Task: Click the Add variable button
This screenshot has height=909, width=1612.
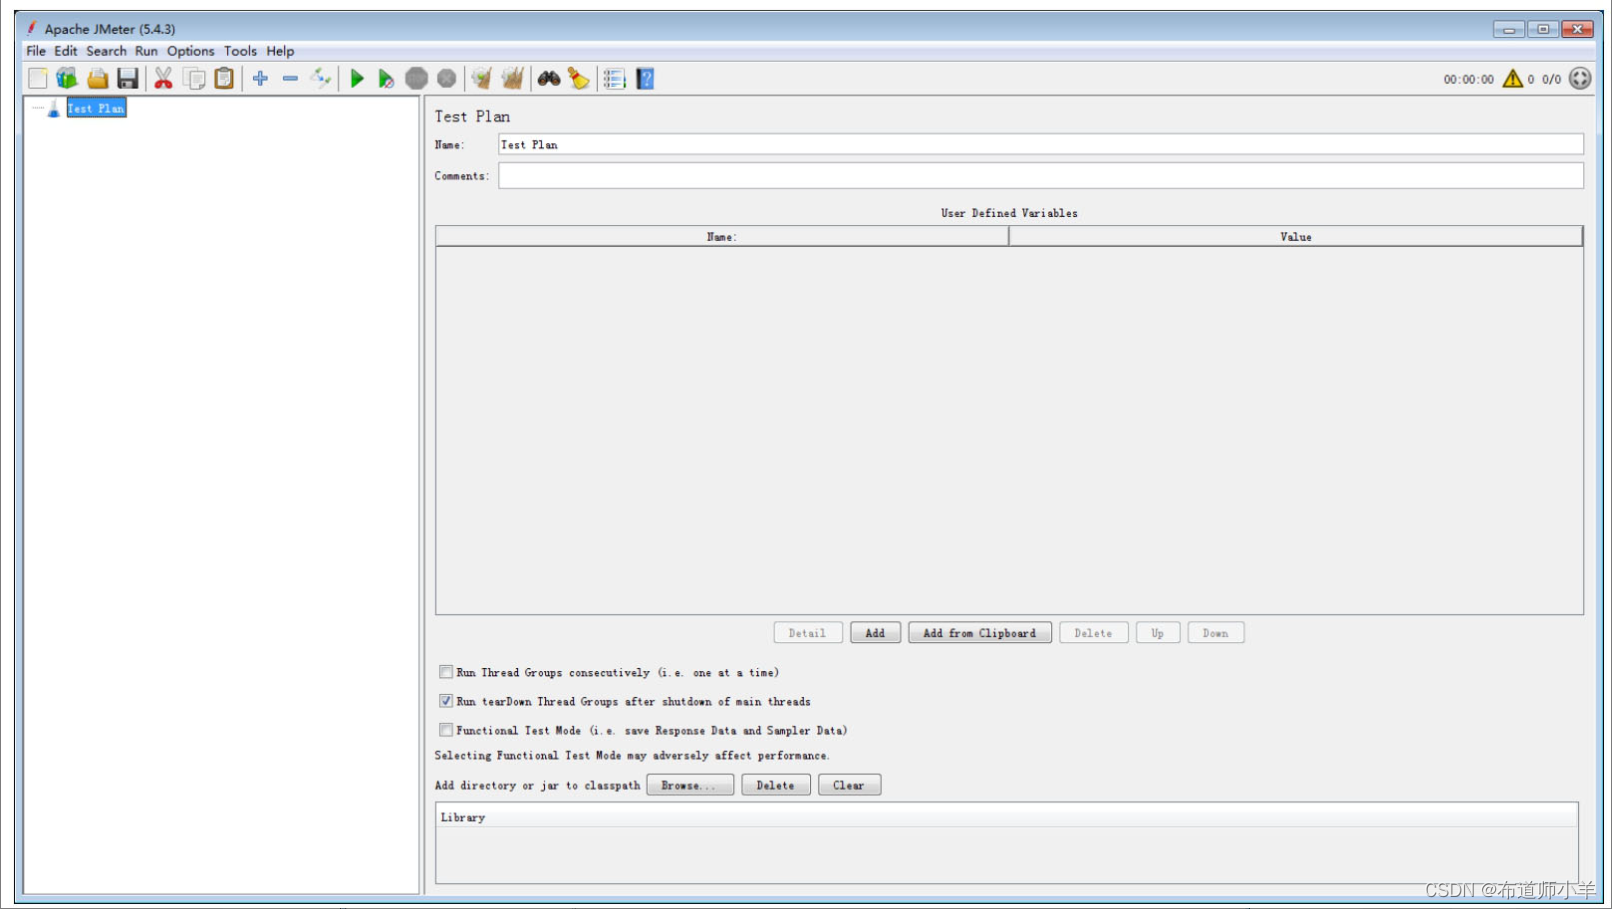Action: click(x=875, y=633)
